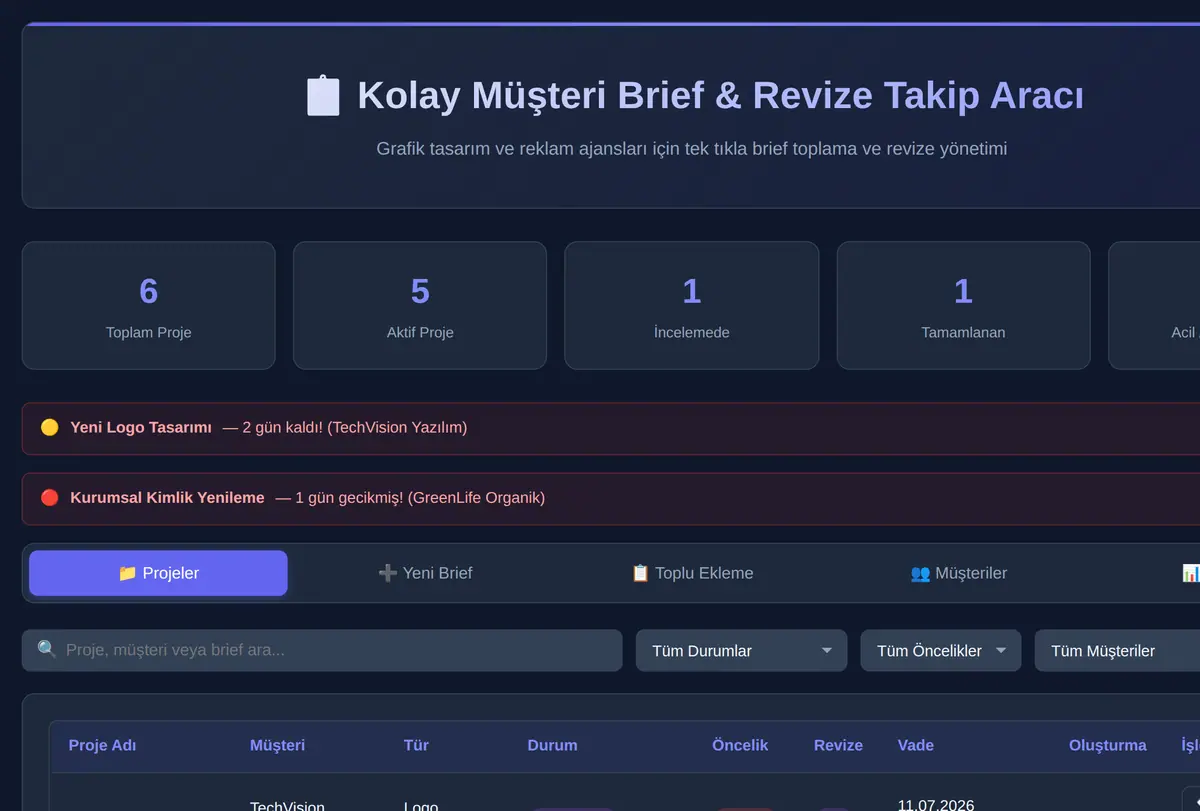
Task: Click the clipboard icon in the header
Action: click(x=323, y=96)
